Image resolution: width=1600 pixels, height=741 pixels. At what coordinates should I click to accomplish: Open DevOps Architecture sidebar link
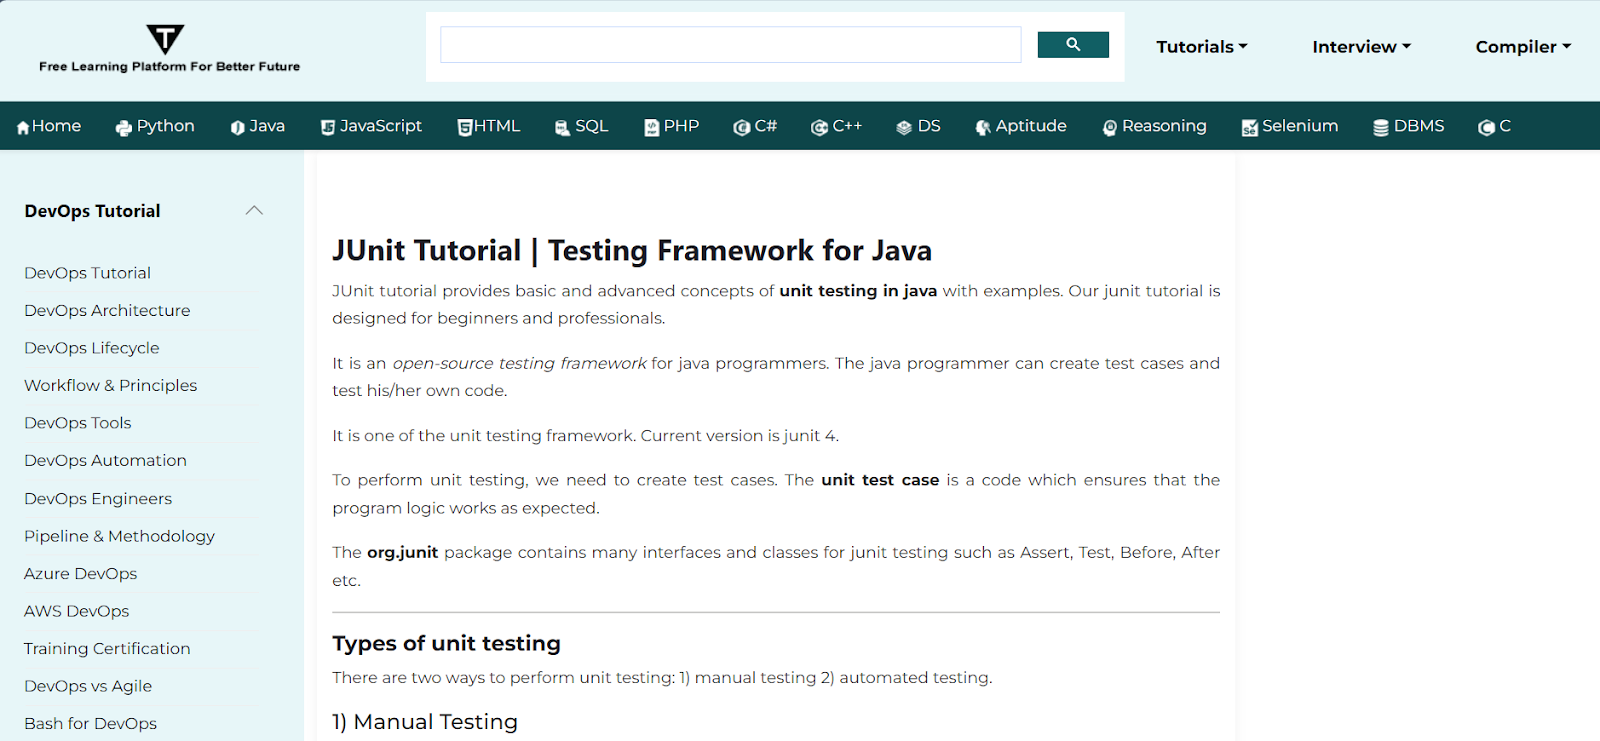(x=107, y=310)
